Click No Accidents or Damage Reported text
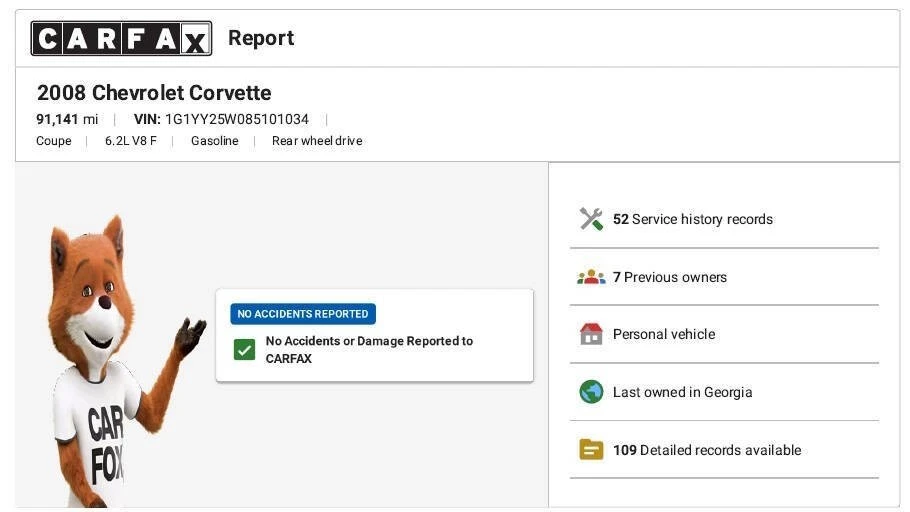Screen dimensions: 910x512 pyautogui.click(x=369, y=349)
